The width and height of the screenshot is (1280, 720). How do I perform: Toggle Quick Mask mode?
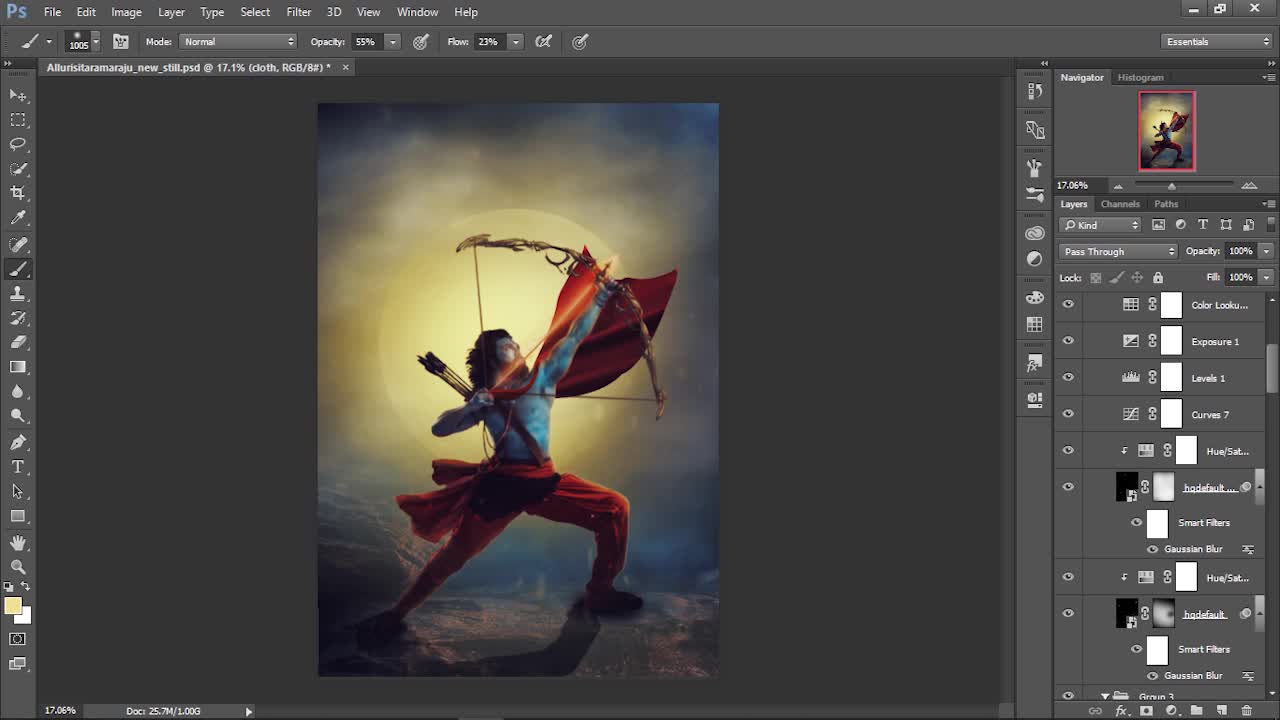point(18,639)
